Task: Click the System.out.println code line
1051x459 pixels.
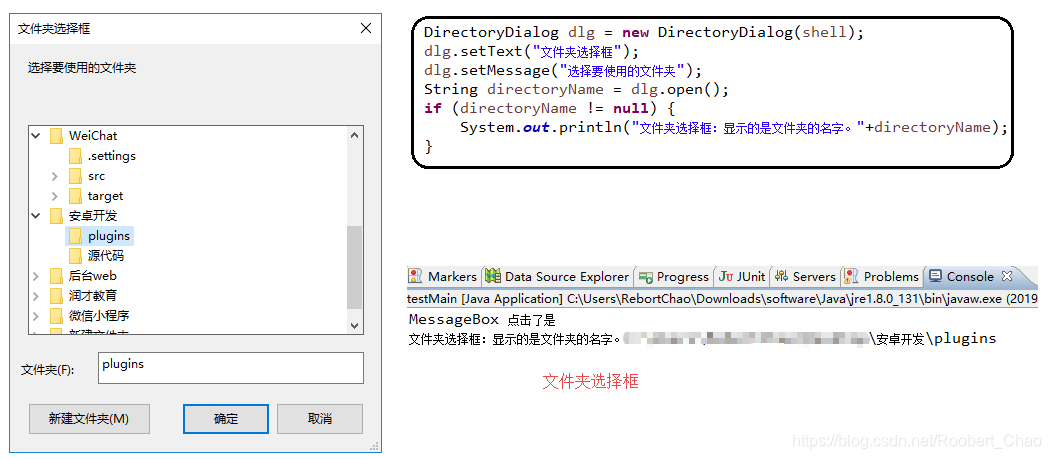Action: coord(734,127)
